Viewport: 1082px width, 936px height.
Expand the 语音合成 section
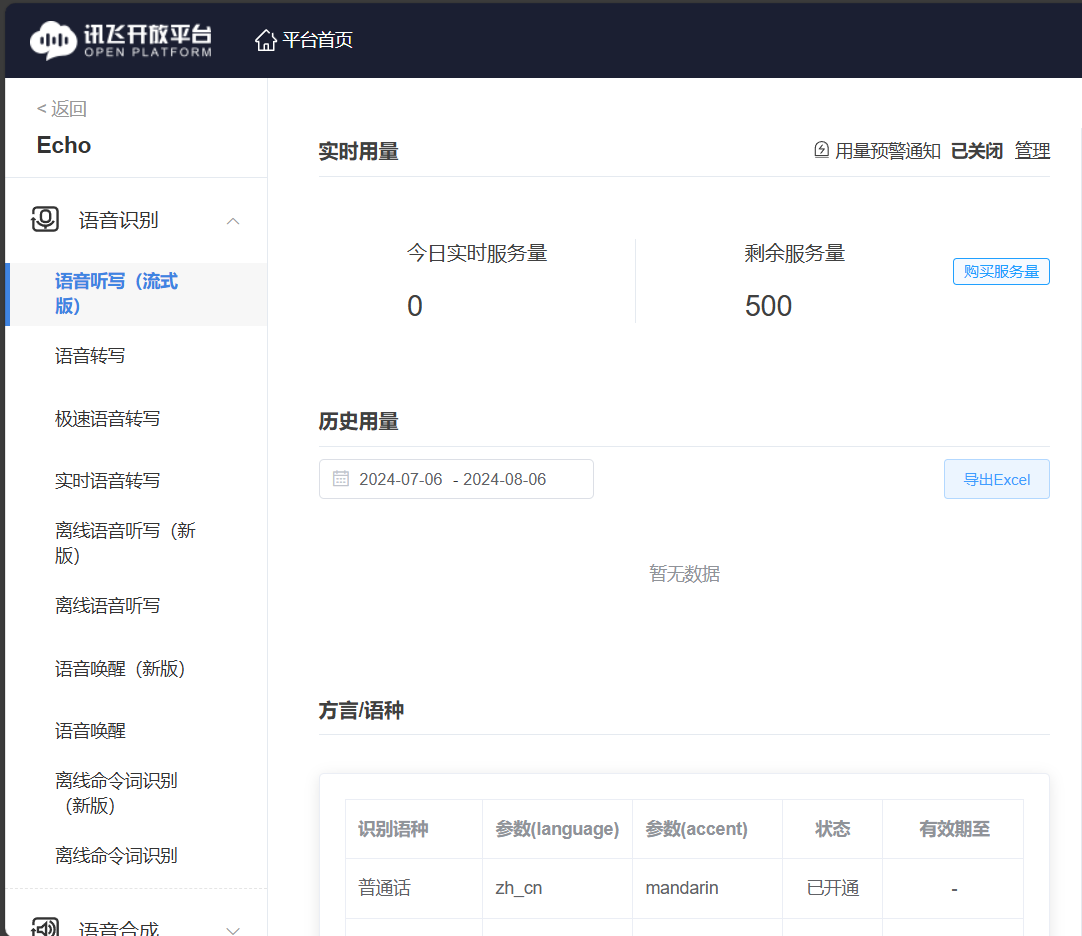click(232, 929)
